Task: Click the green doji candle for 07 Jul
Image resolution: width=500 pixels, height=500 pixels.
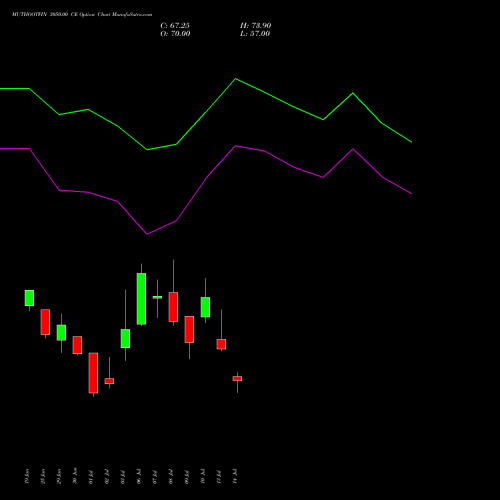Action: pos(157,297)
